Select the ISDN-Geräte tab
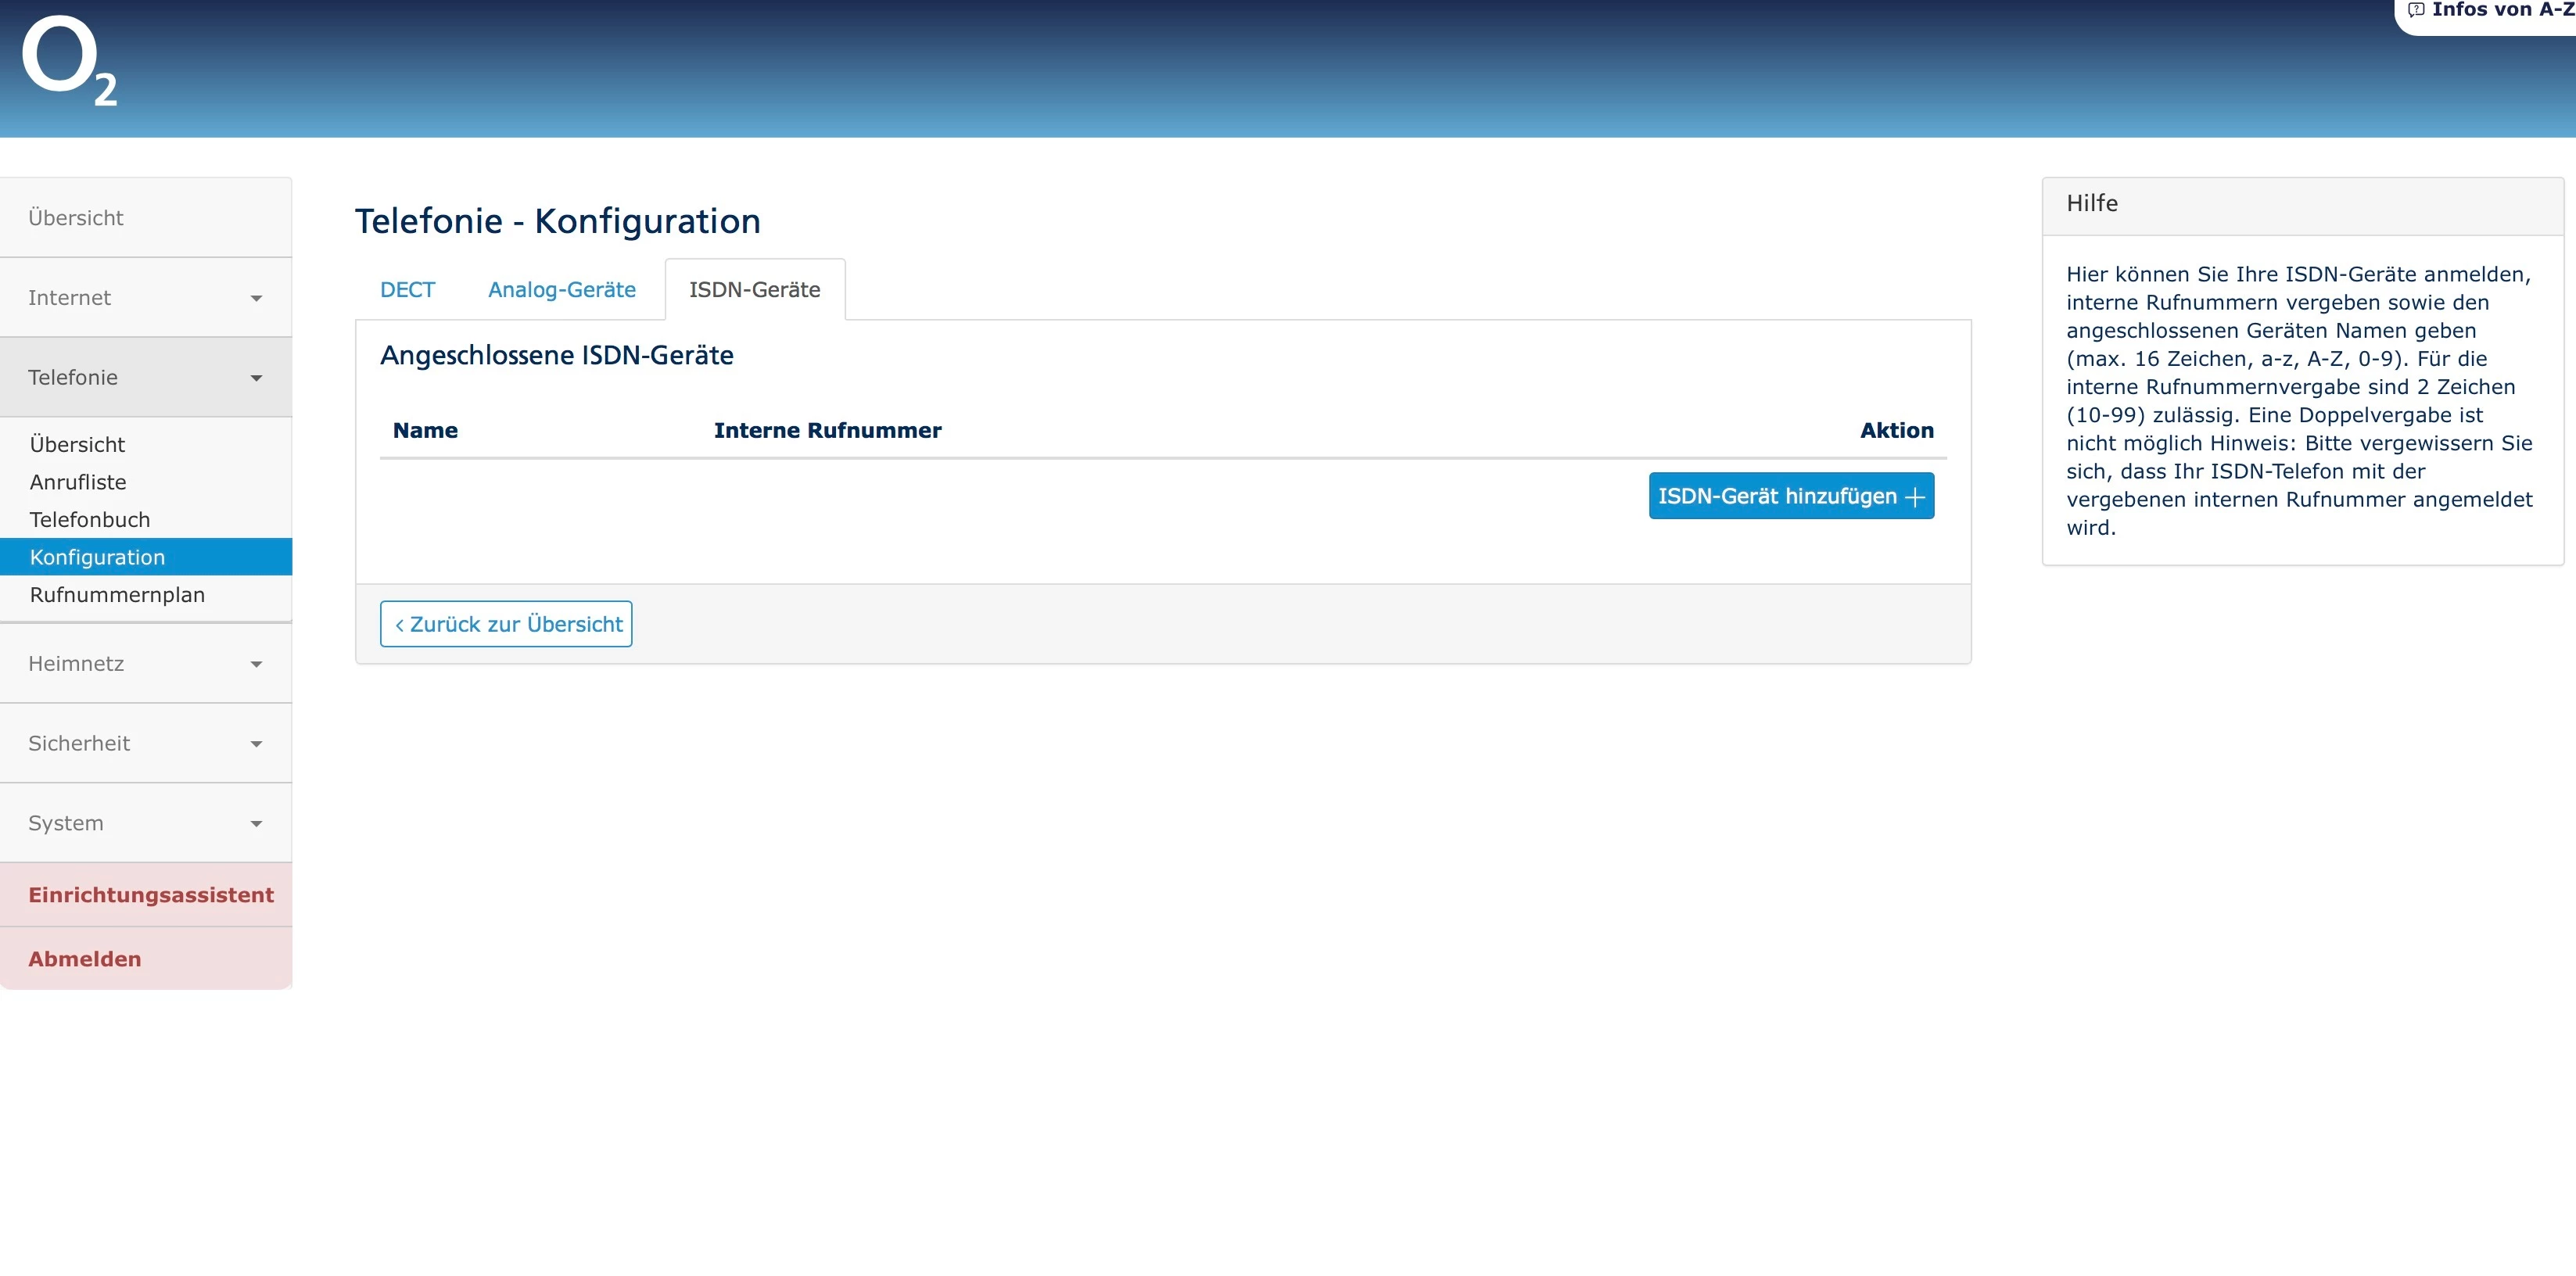 point(754,290)
